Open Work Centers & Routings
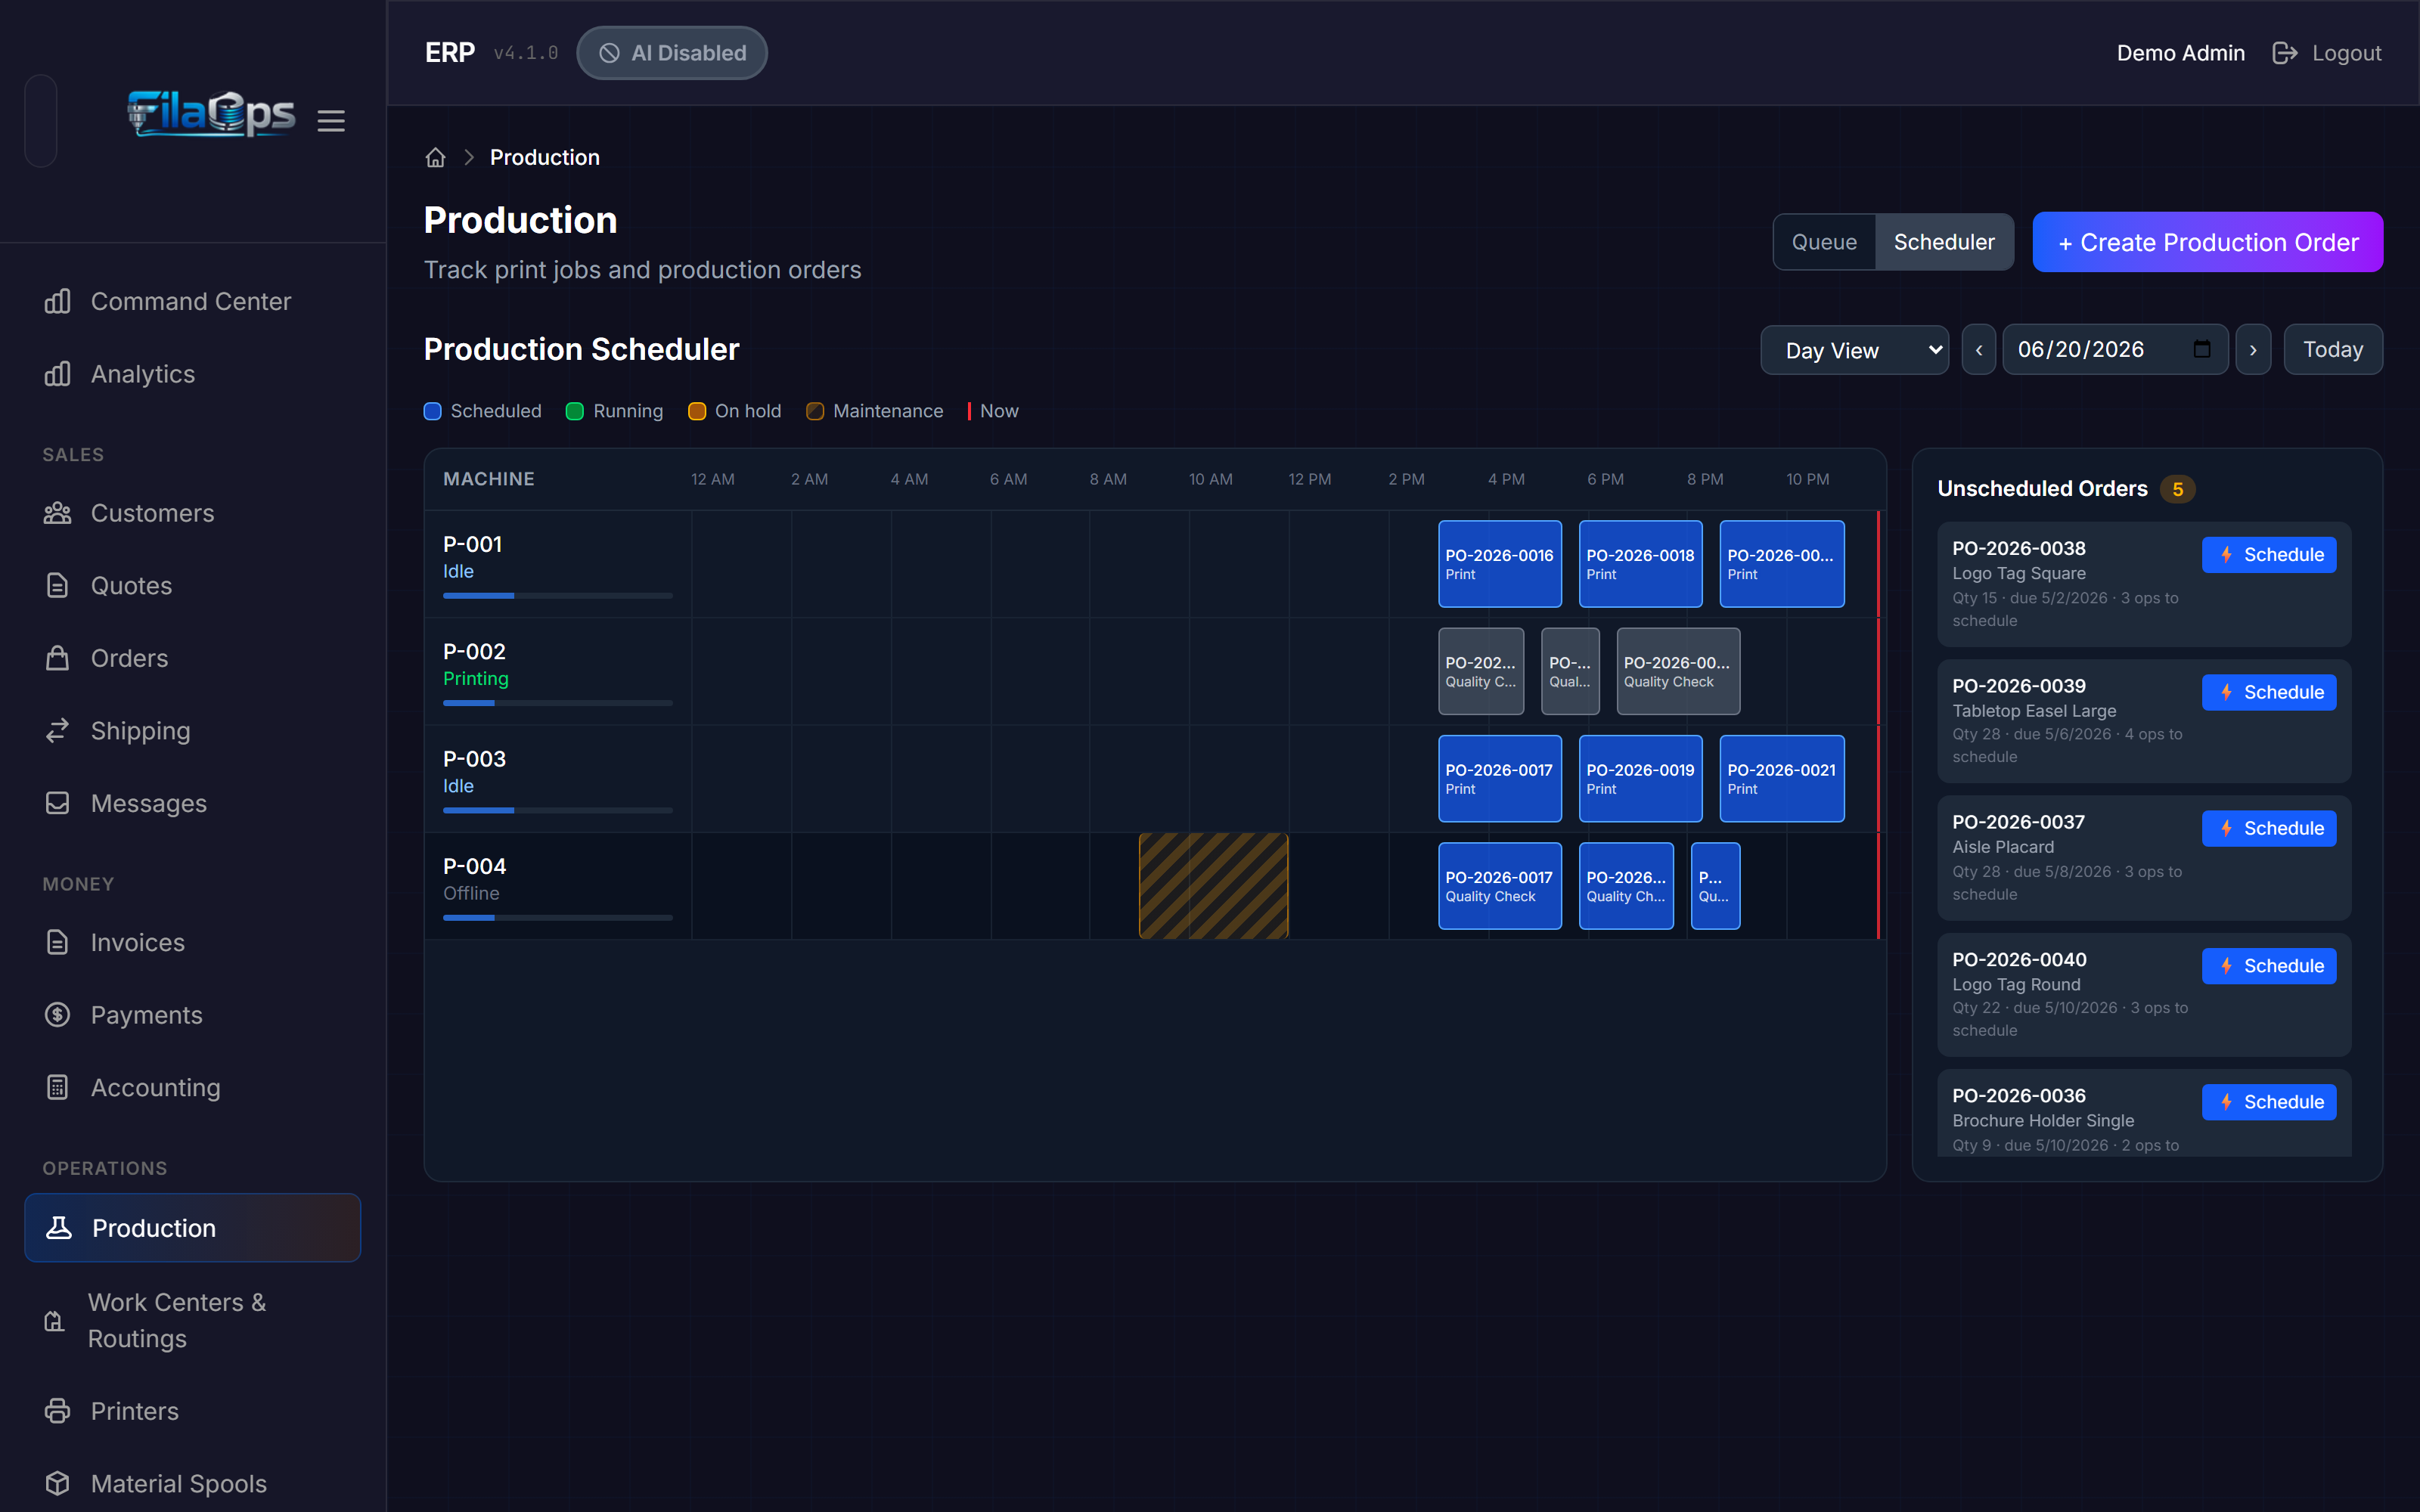The height and width of the screenshot is (1512, 2420). 193,1320
